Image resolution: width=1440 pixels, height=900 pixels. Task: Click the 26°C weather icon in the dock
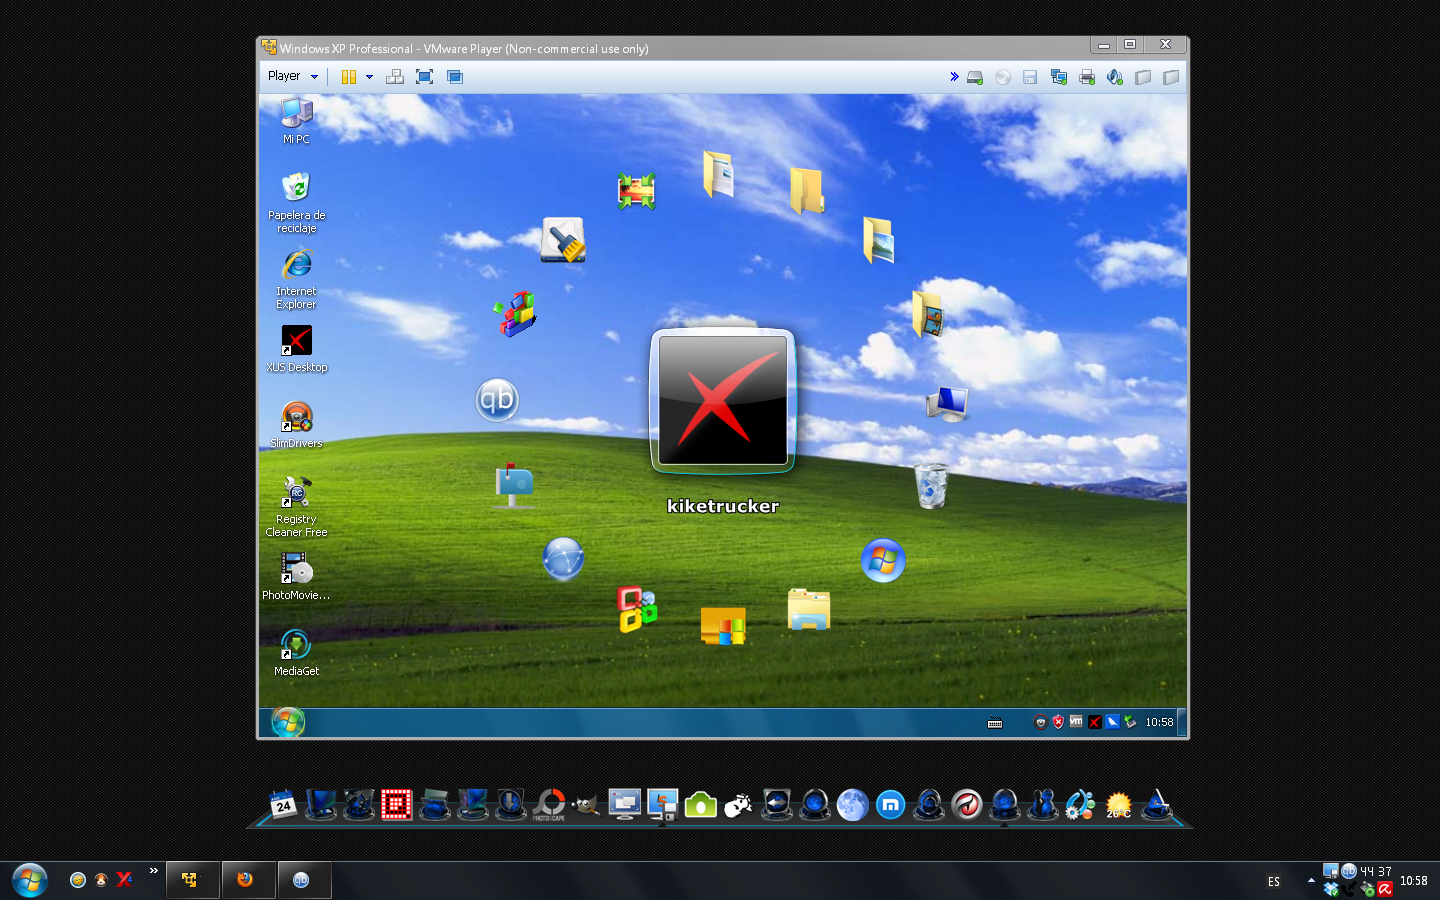point(1118,805)
